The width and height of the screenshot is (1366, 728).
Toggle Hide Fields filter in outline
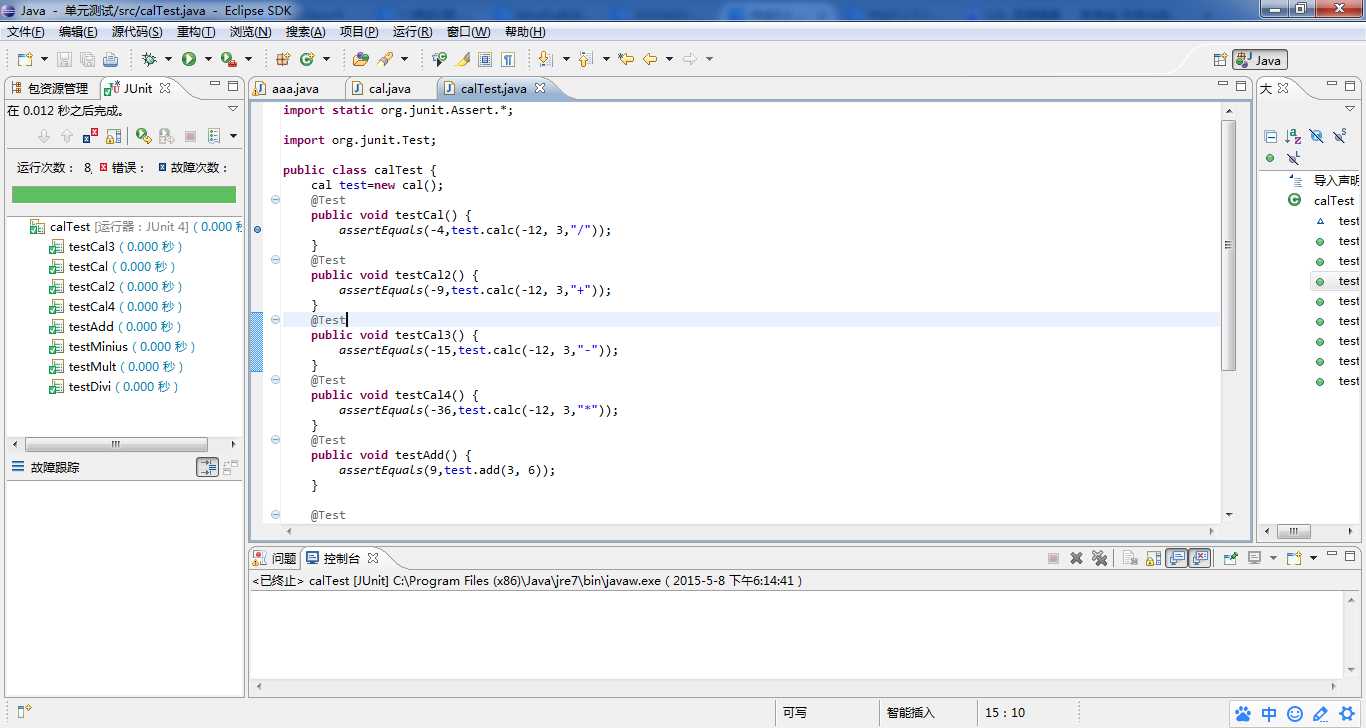coord(1316,136)
